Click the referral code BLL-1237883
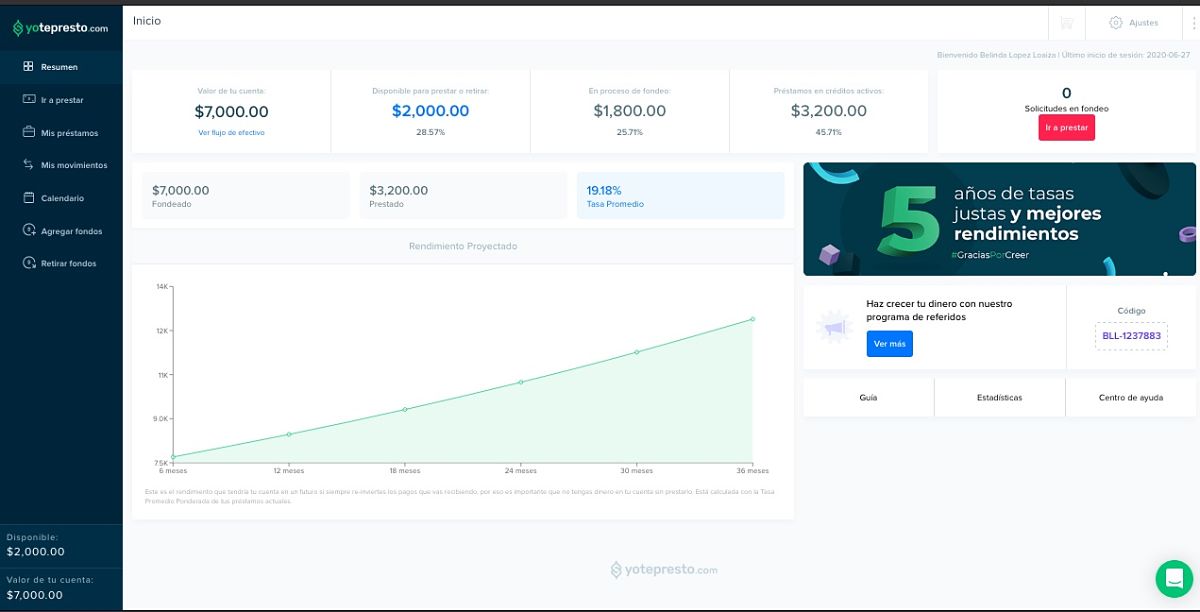The image size is (1200, 612). tap(1131, 336)
